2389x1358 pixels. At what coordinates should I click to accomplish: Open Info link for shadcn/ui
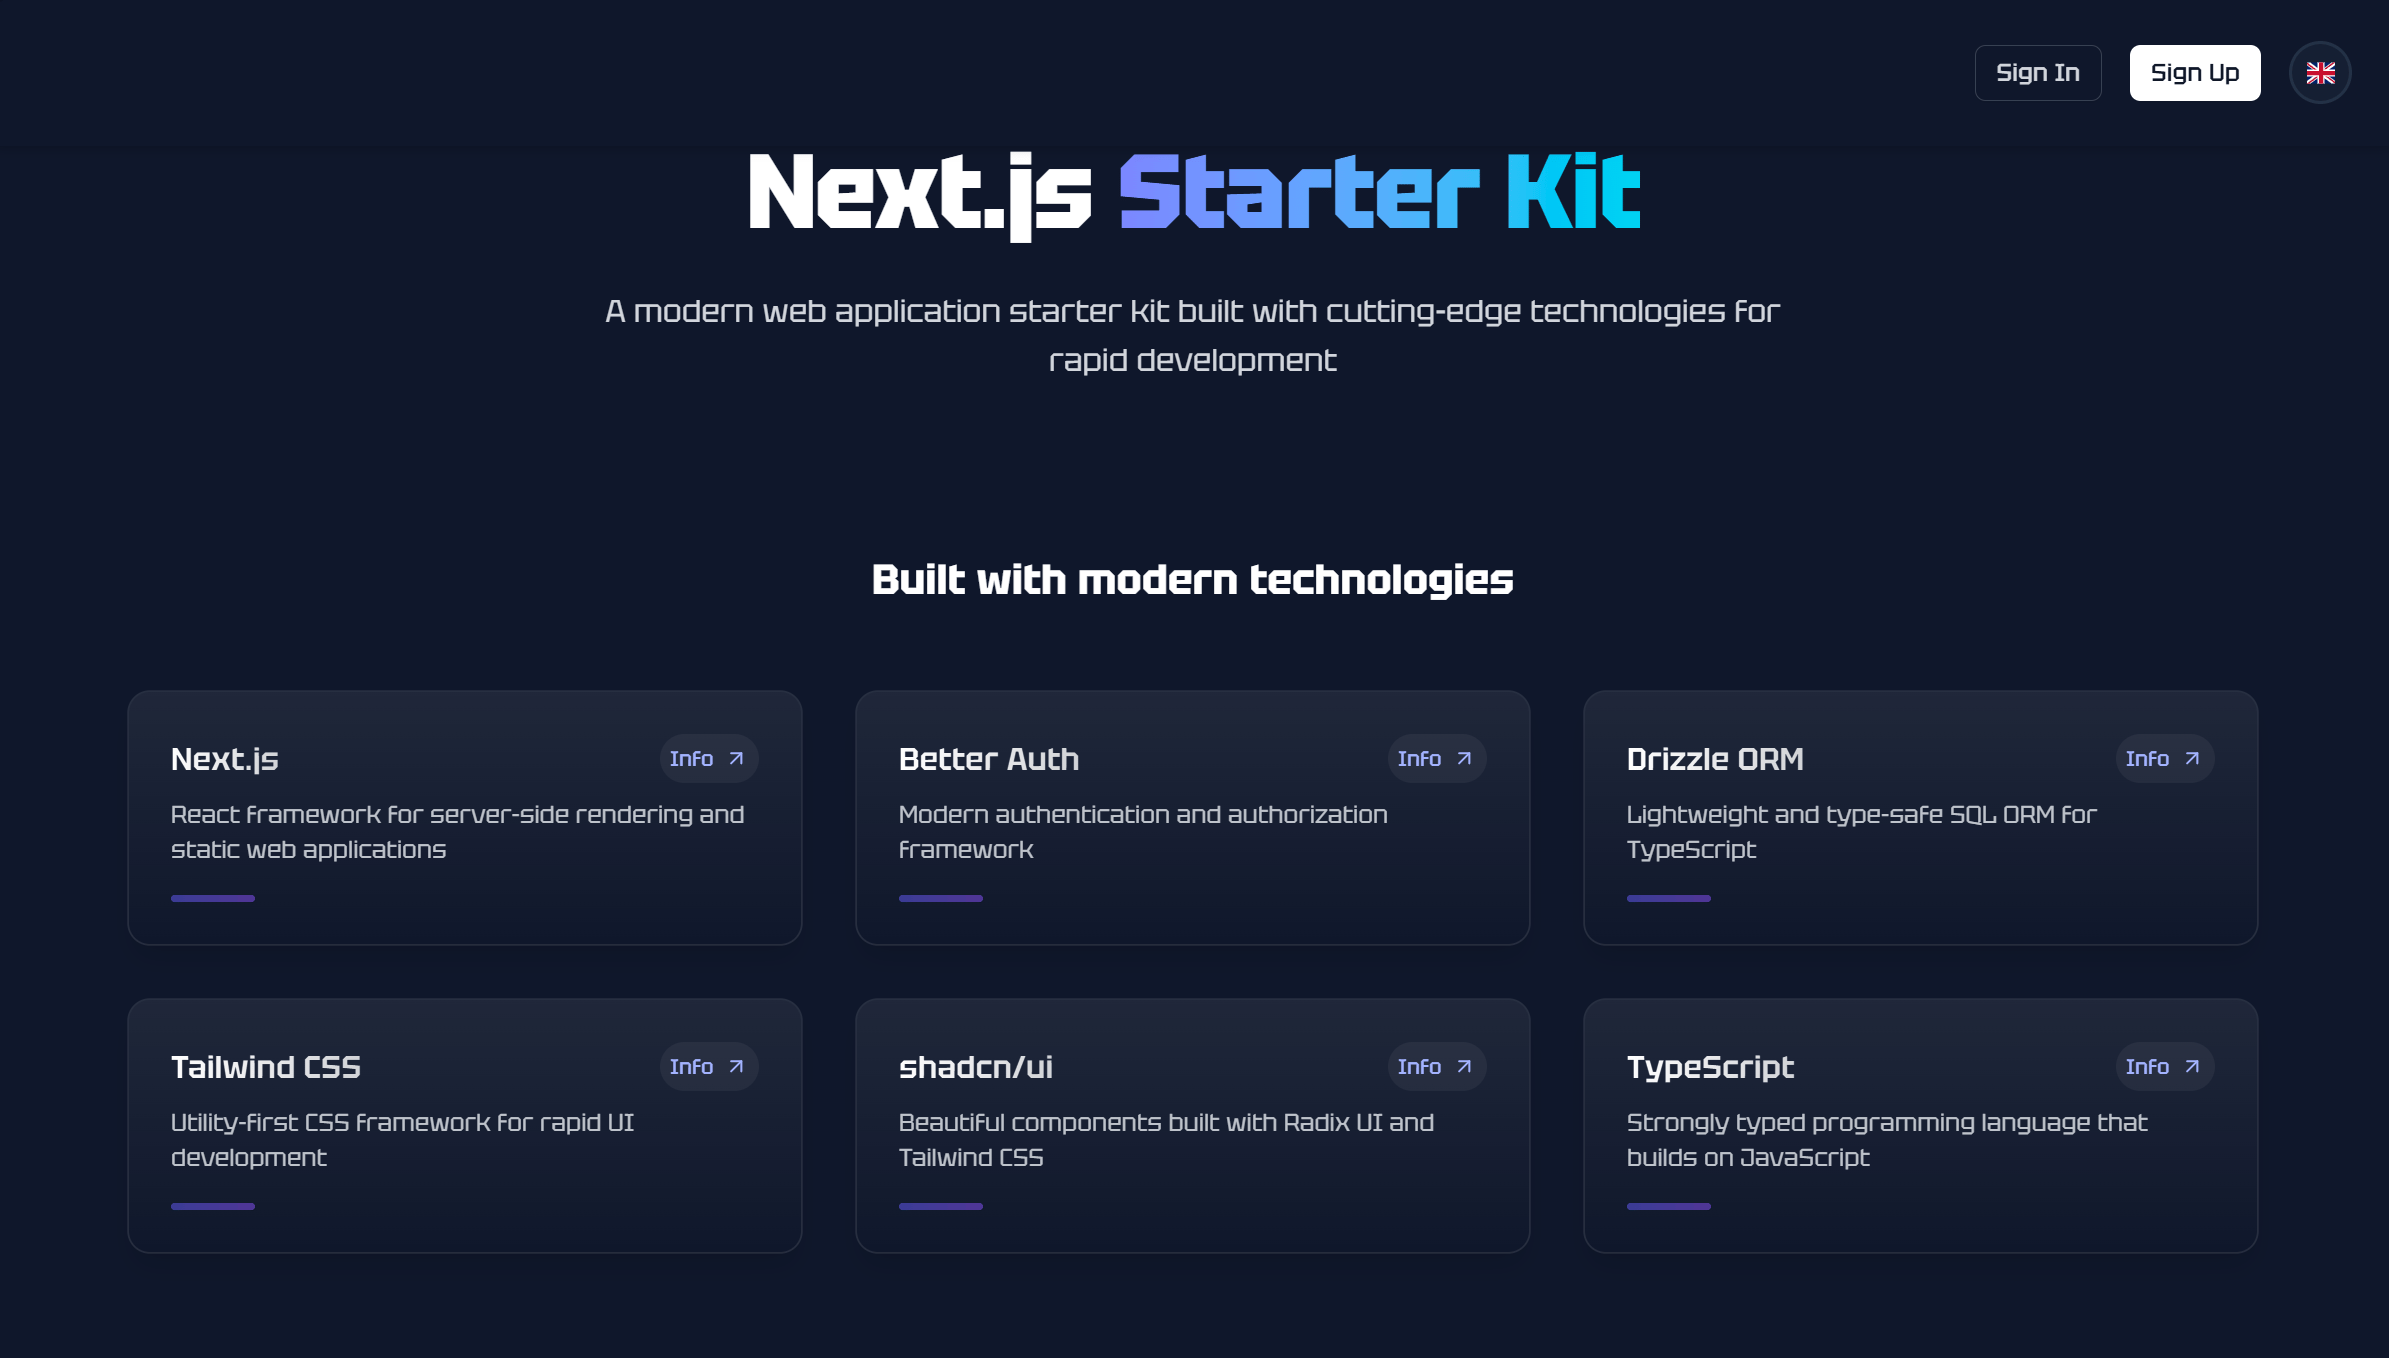tap(1436, 1067)
